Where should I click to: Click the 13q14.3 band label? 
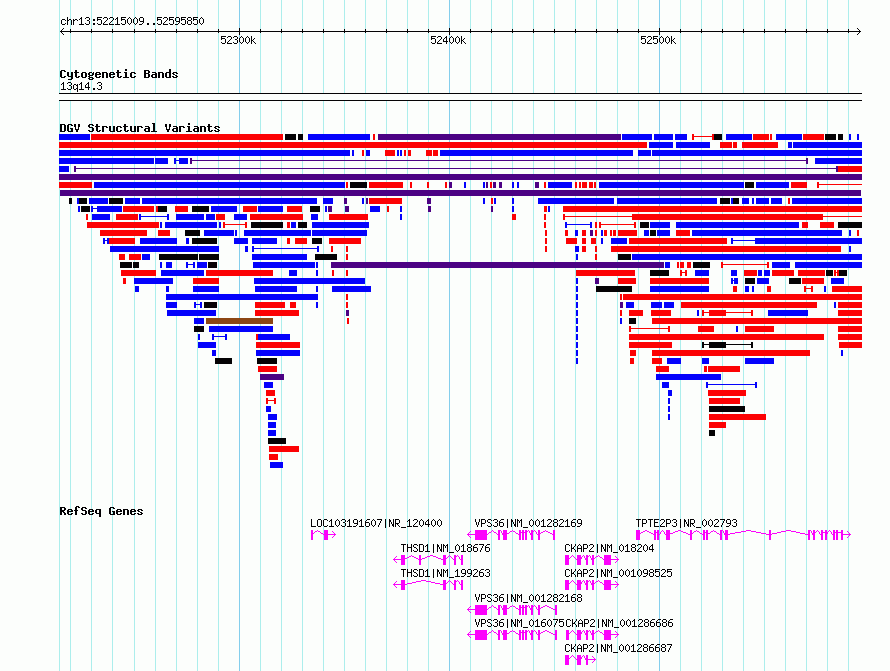coord(81,86)
